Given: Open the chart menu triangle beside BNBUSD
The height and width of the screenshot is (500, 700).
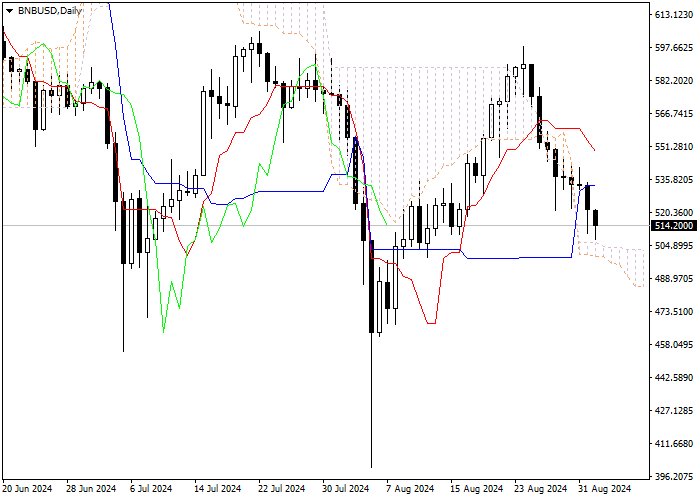Looking at the screenshot, I should pos(9,11).
